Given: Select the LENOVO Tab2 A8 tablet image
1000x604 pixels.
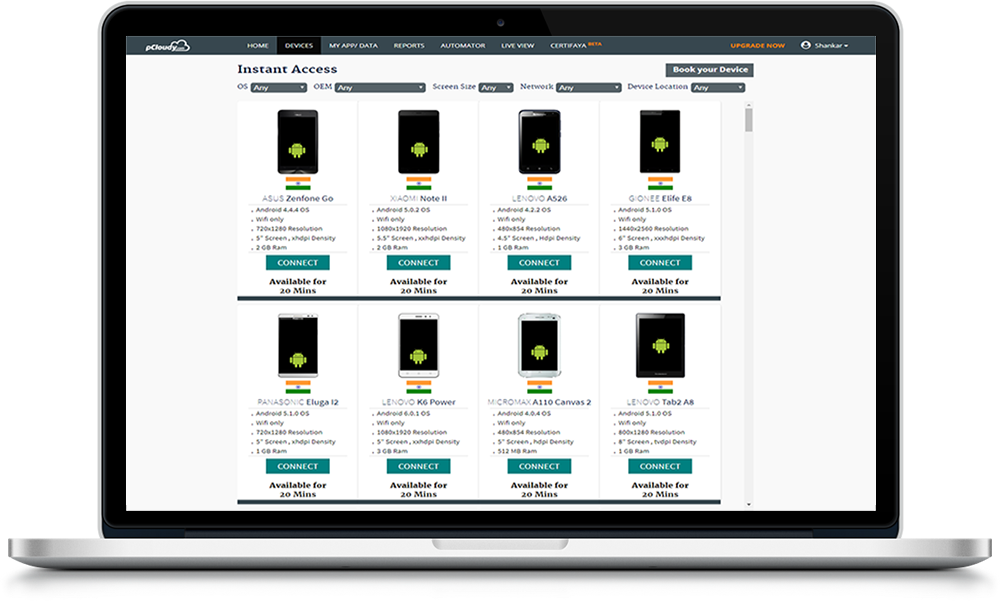Looking at the screenshot, I should [x=660, y=346].
